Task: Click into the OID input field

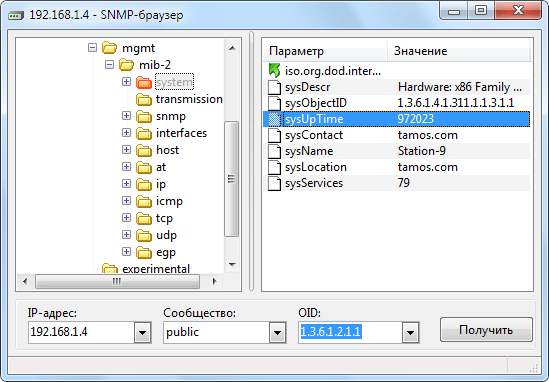Action: click(351, 332)
